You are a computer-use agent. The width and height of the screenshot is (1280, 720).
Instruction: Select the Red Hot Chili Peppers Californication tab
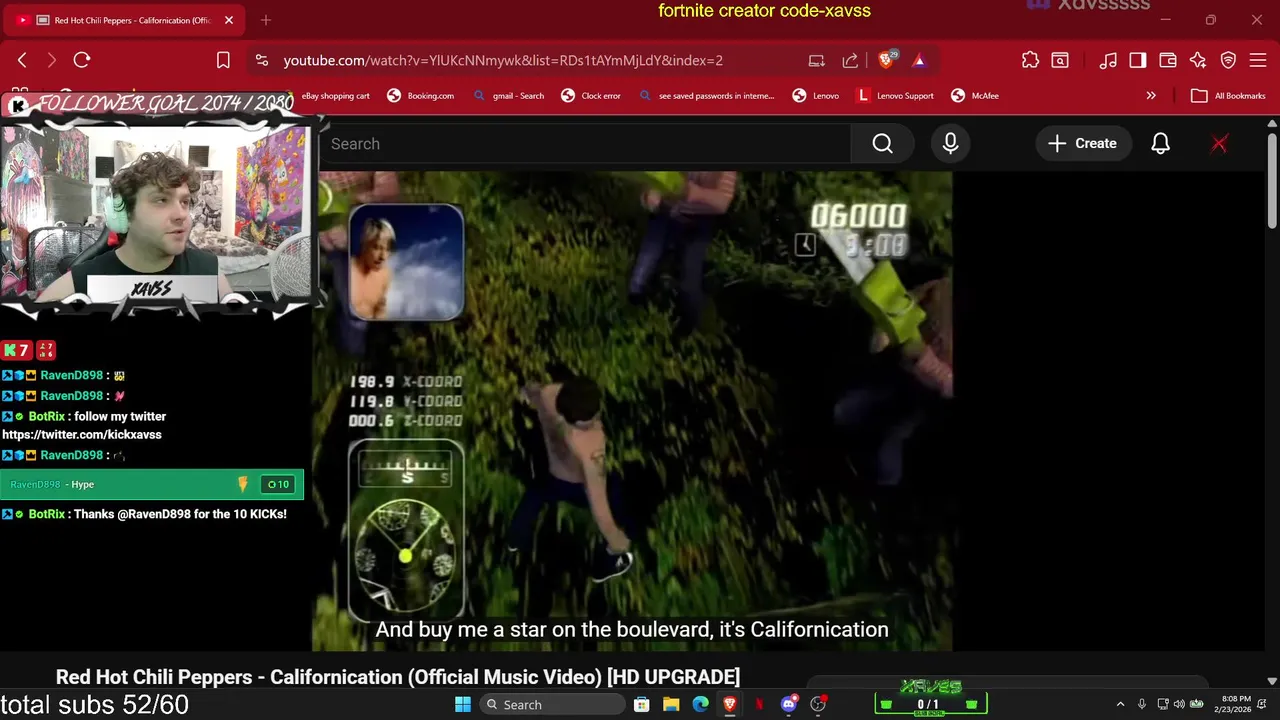(125, 20)
